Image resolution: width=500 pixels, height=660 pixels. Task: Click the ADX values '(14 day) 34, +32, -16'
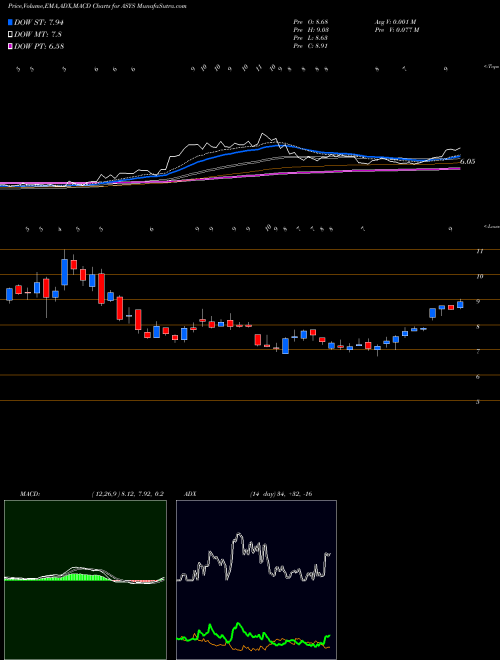(x=281, y=494)
